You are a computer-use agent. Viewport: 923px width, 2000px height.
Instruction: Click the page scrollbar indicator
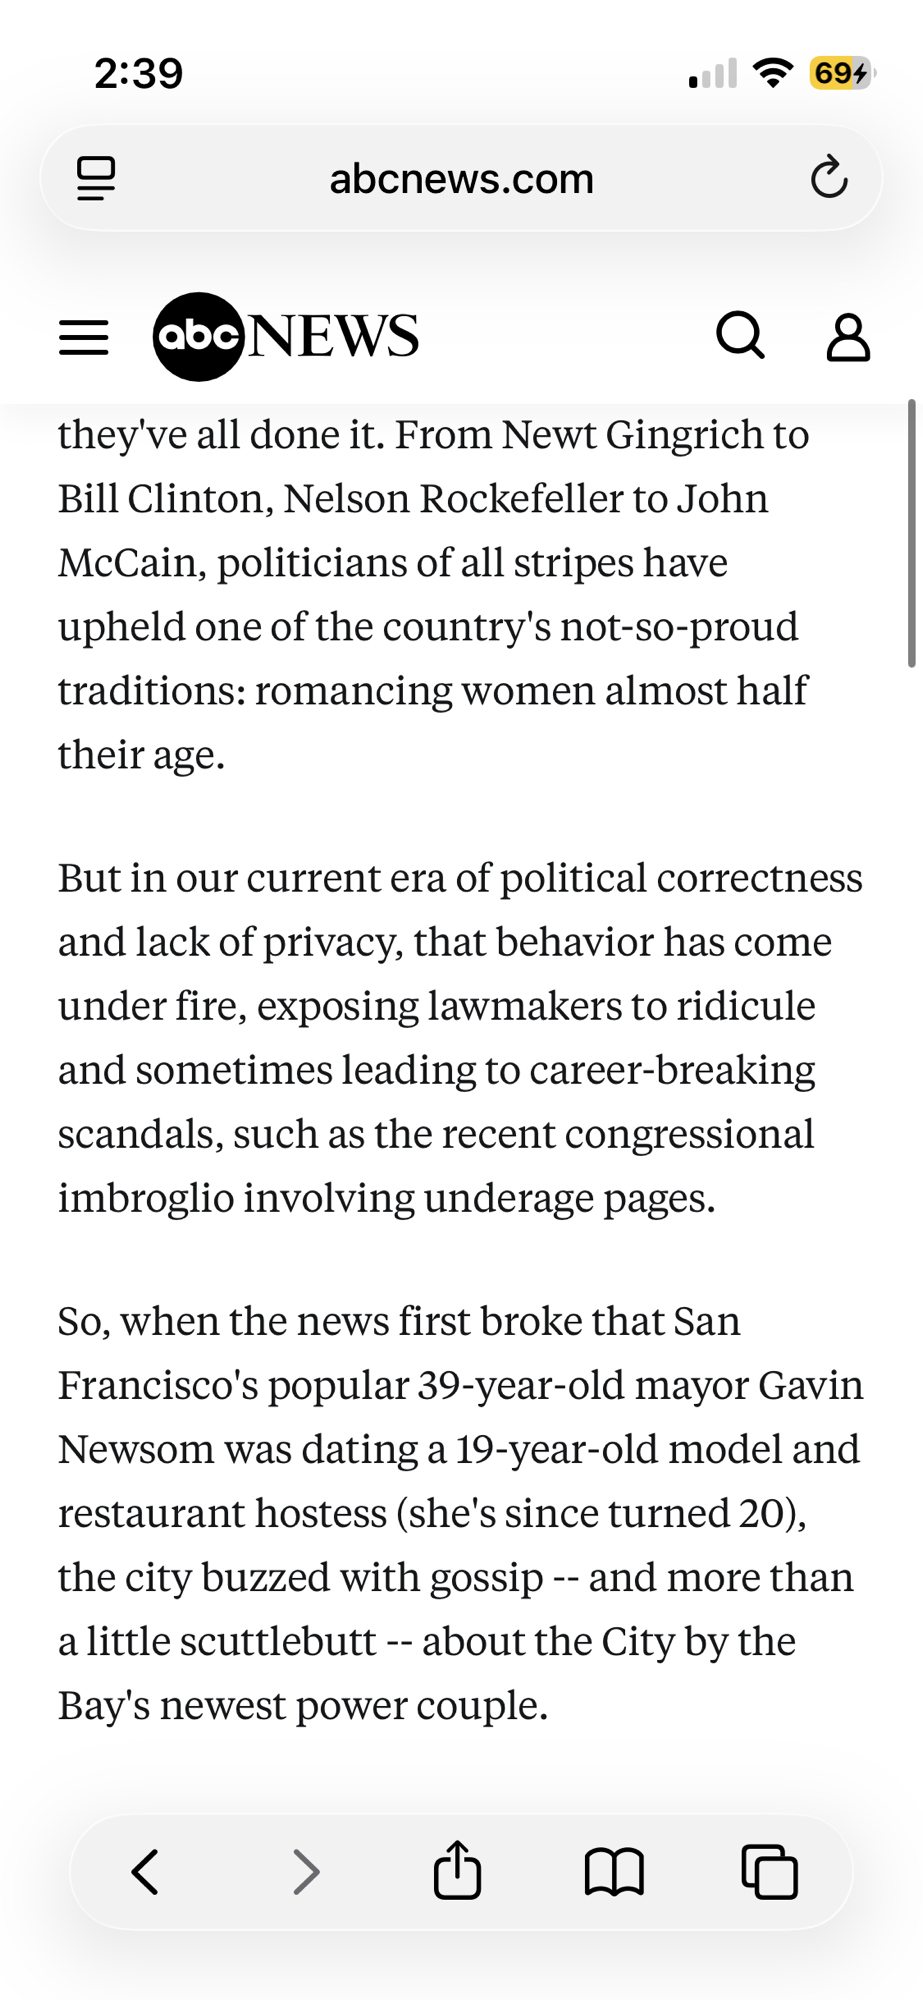[911, 532]
